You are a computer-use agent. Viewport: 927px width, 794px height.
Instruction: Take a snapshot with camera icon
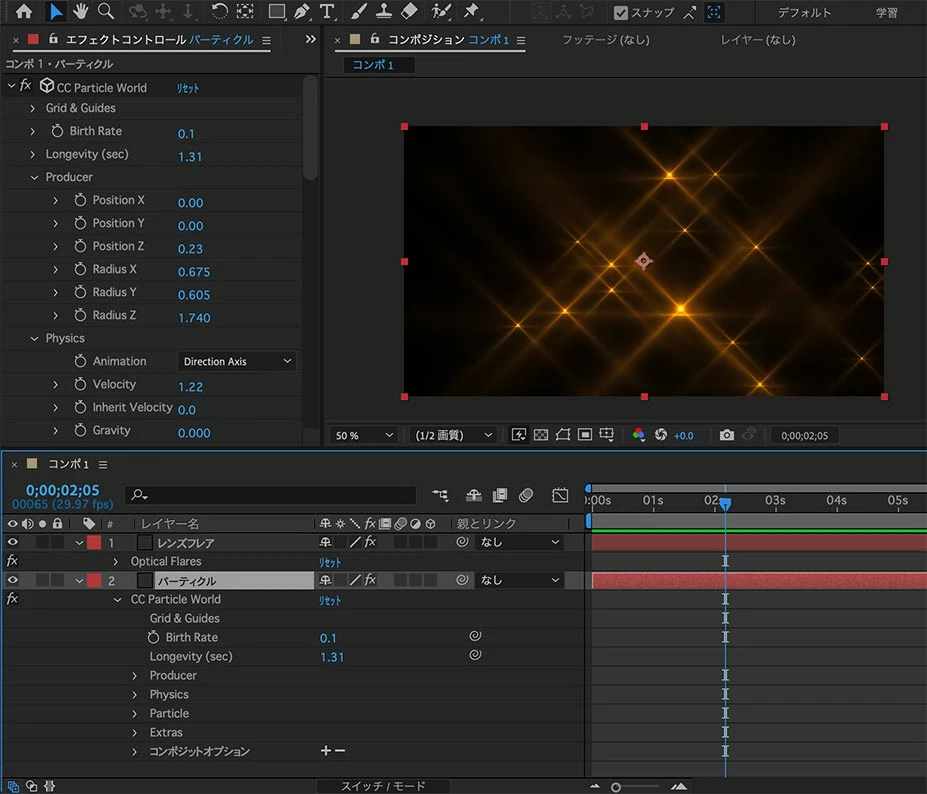[x=727, y=435]
